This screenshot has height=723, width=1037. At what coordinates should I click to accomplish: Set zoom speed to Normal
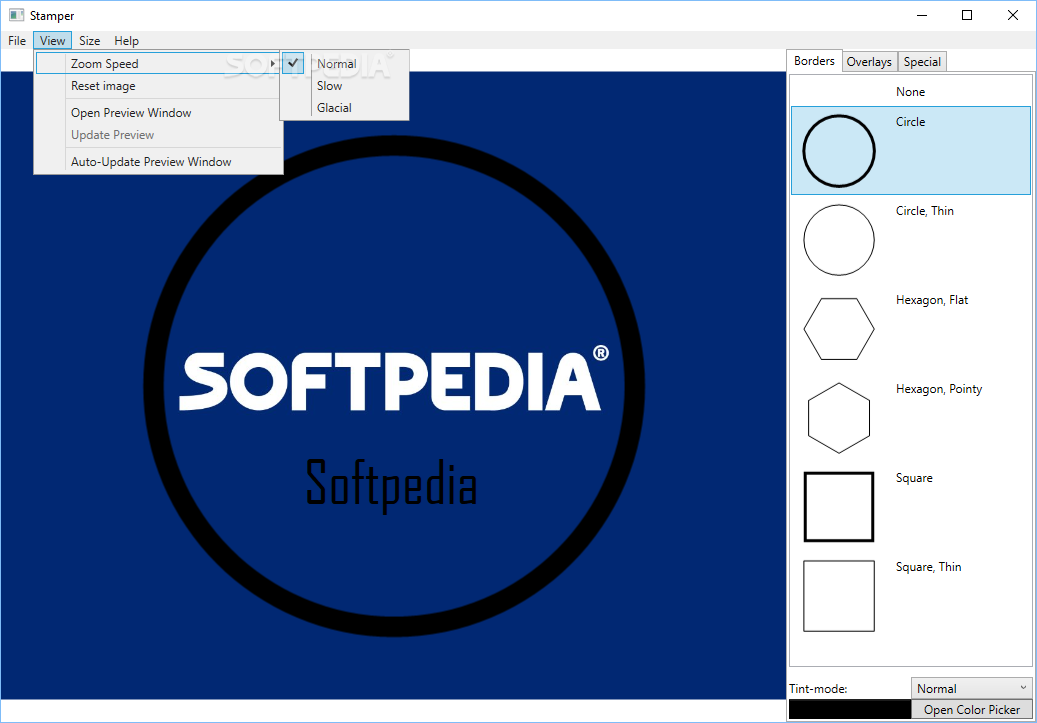tap(345, 64)
